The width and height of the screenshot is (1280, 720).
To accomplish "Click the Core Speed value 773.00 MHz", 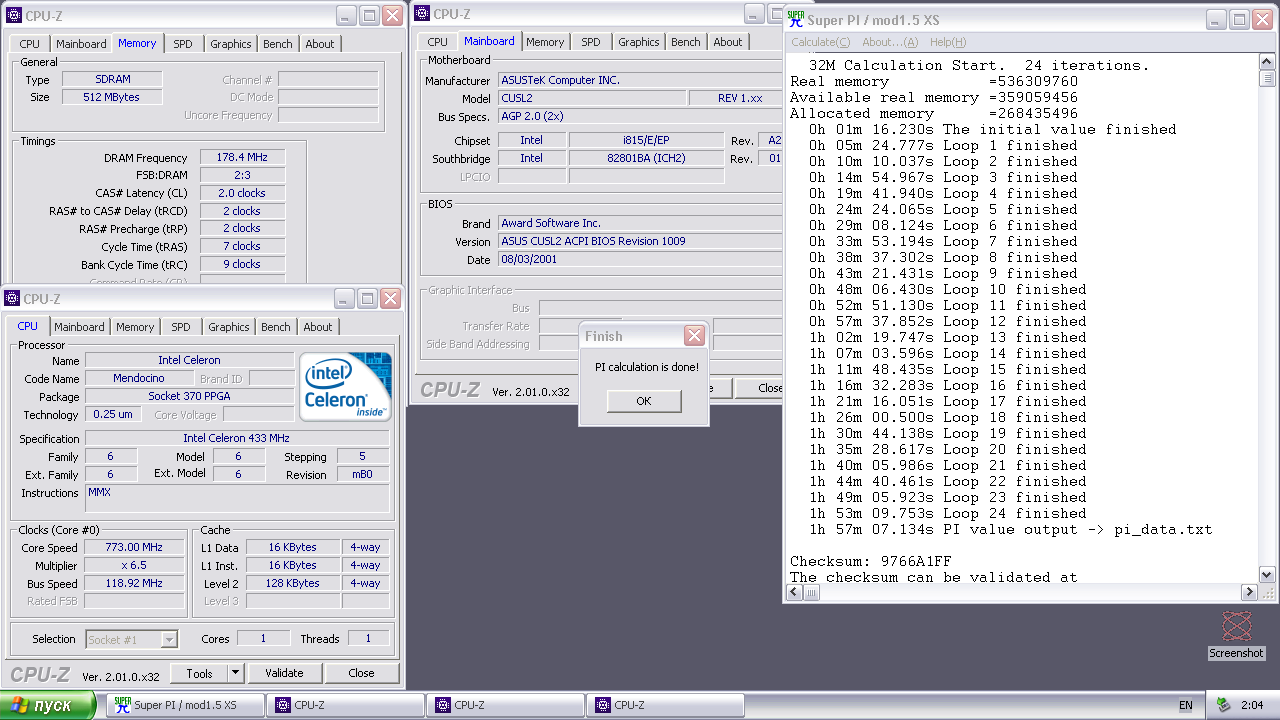I will click(135, 548).
